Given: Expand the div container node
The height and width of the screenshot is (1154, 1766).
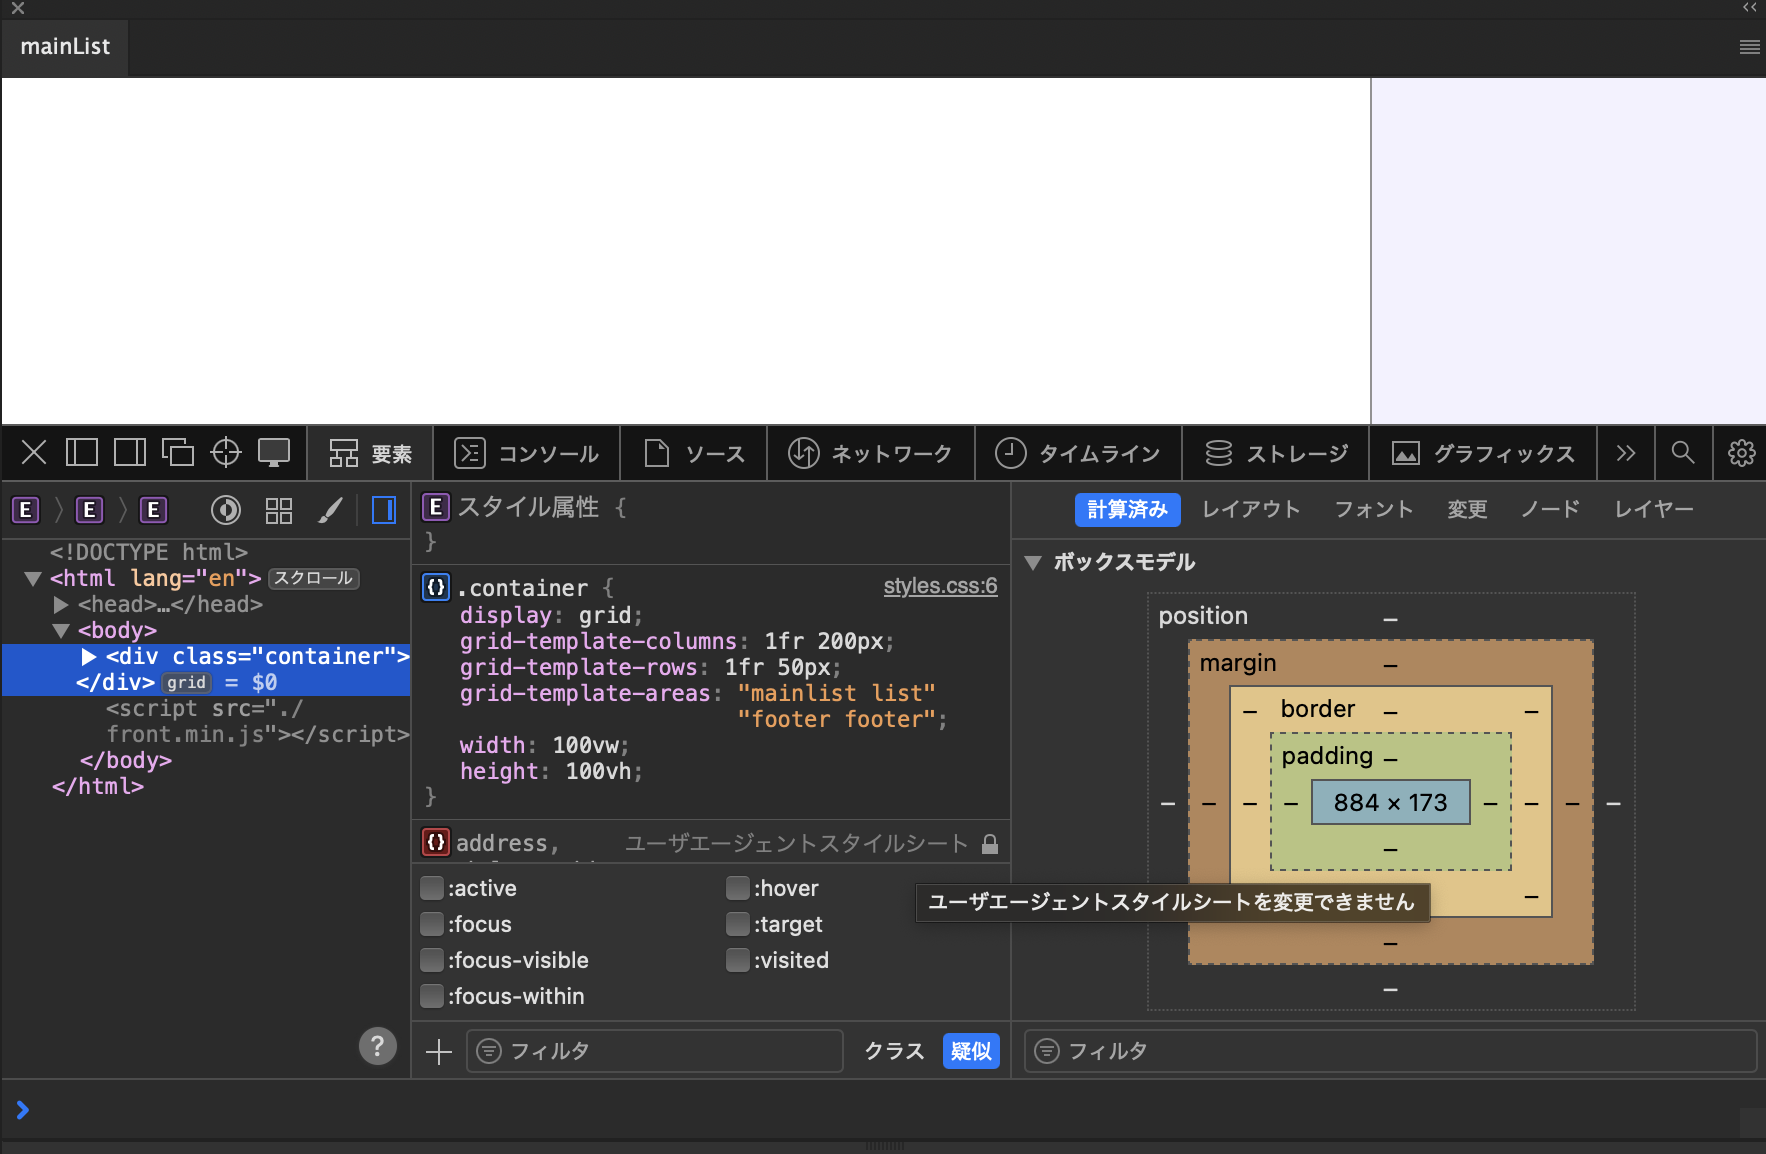Looking at the screenshot, I should pyautogui.click(x=89, y=656).
